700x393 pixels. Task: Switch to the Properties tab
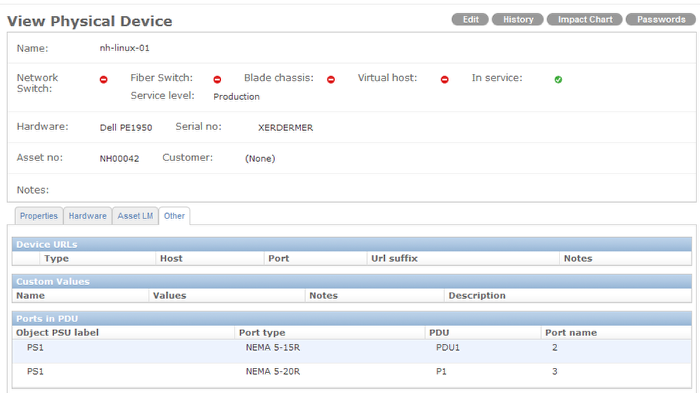(x=39, y=216)
